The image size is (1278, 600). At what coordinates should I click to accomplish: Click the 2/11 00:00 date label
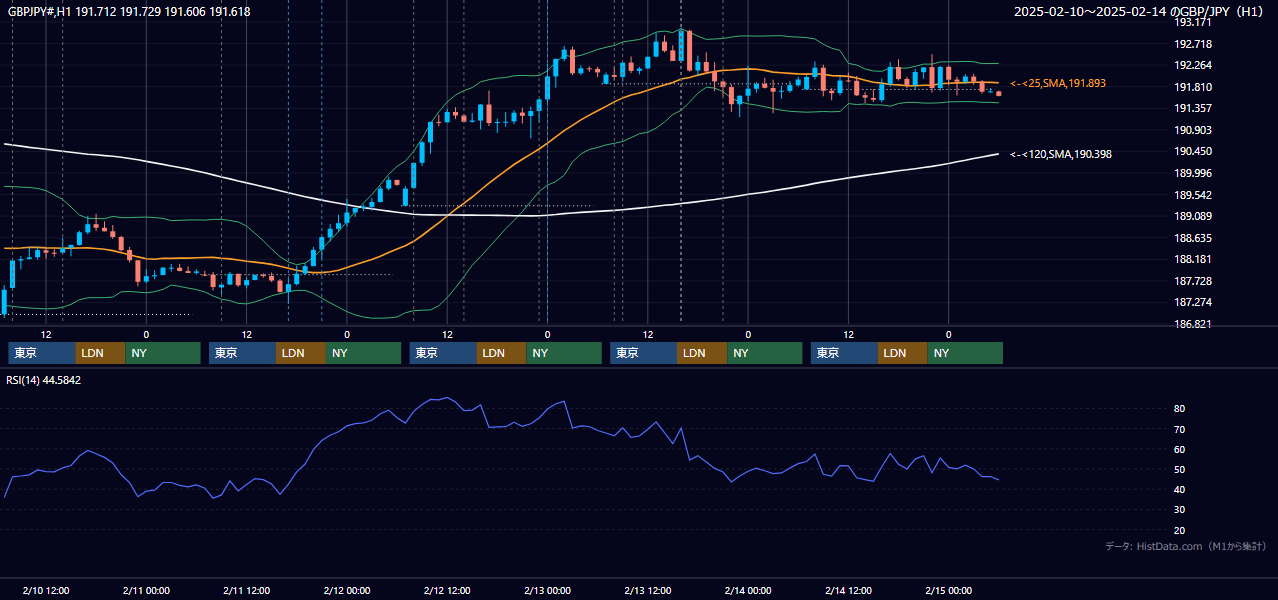[x=146, y=590]
